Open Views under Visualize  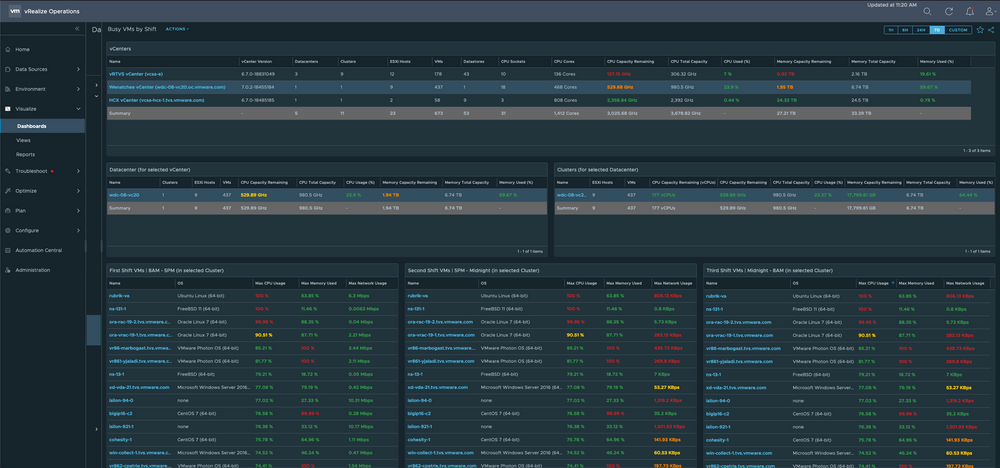(x=24, y=140)
